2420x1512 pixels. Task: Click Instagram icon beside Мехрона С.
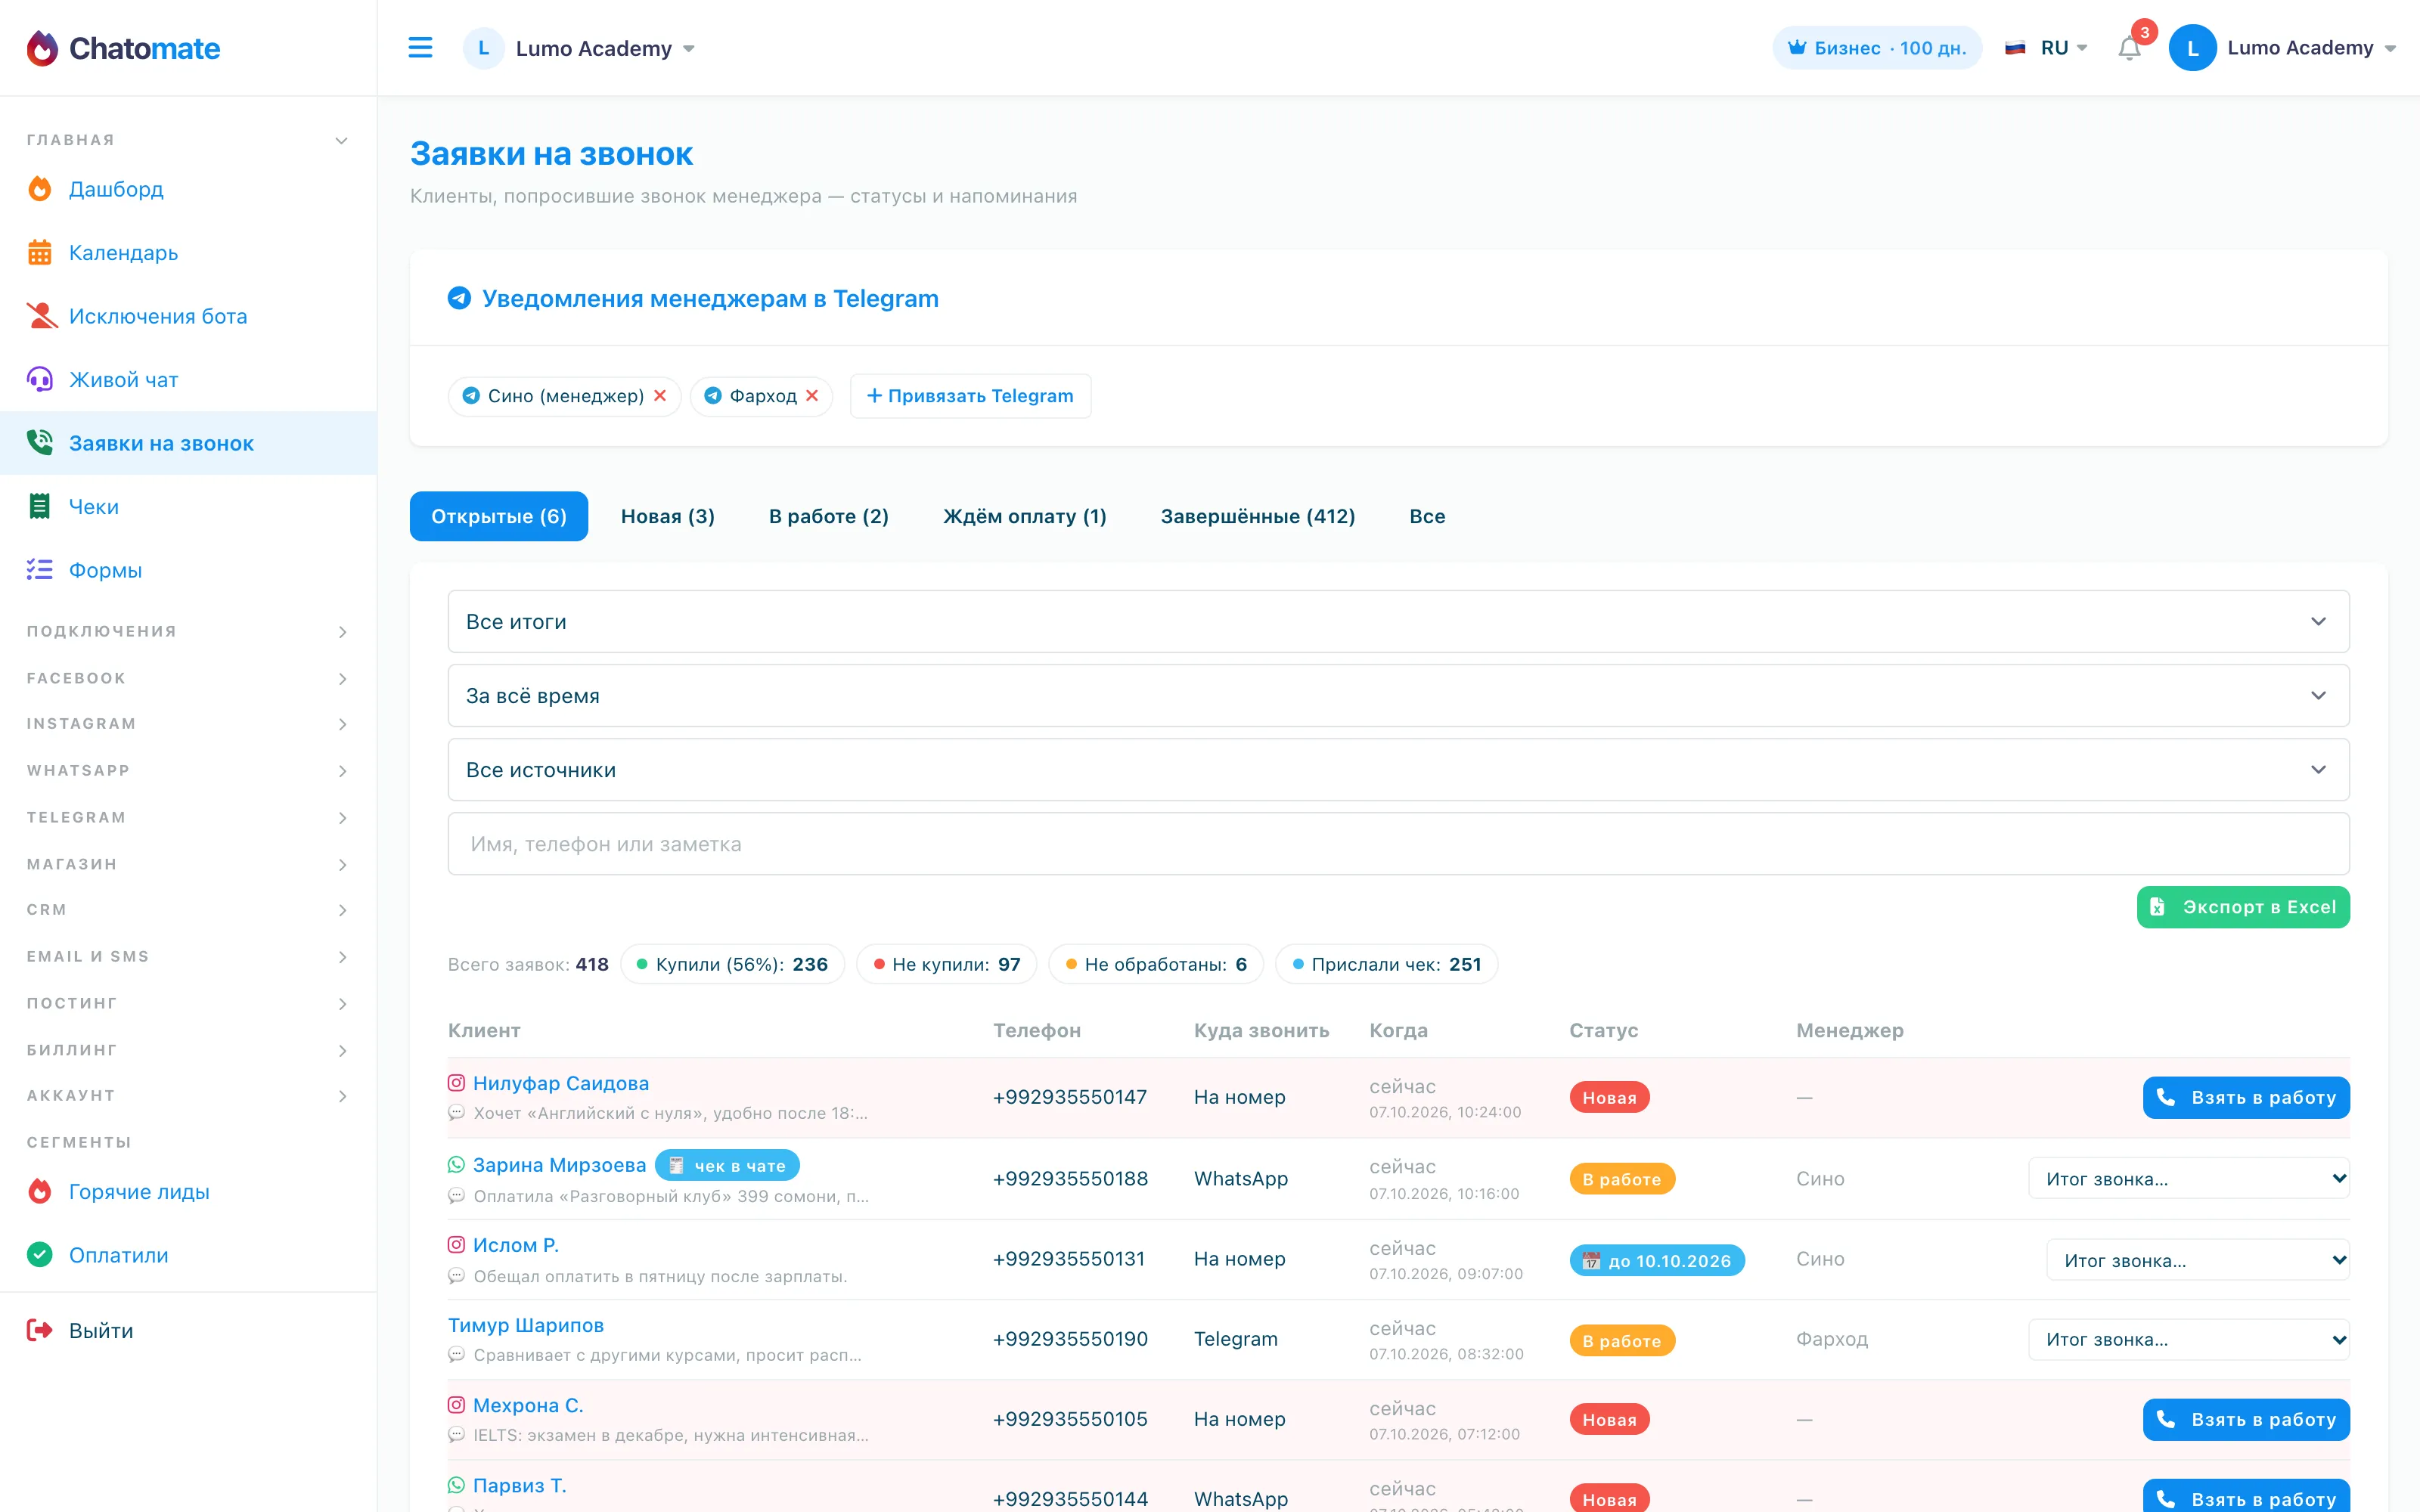click(456, 1405)
